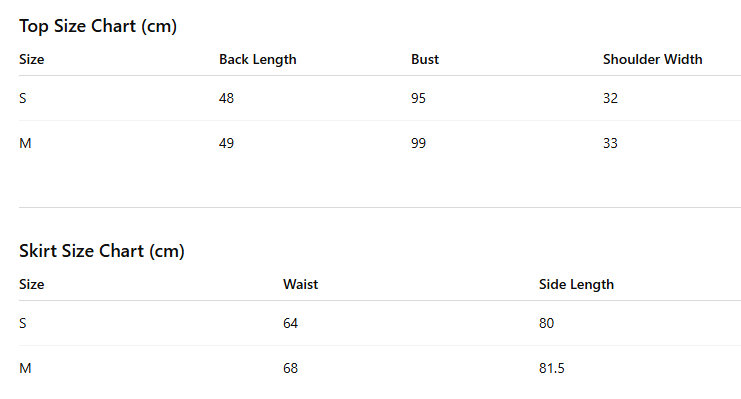
Task: Click shoulder width value 32
Action: coord(610,98)
